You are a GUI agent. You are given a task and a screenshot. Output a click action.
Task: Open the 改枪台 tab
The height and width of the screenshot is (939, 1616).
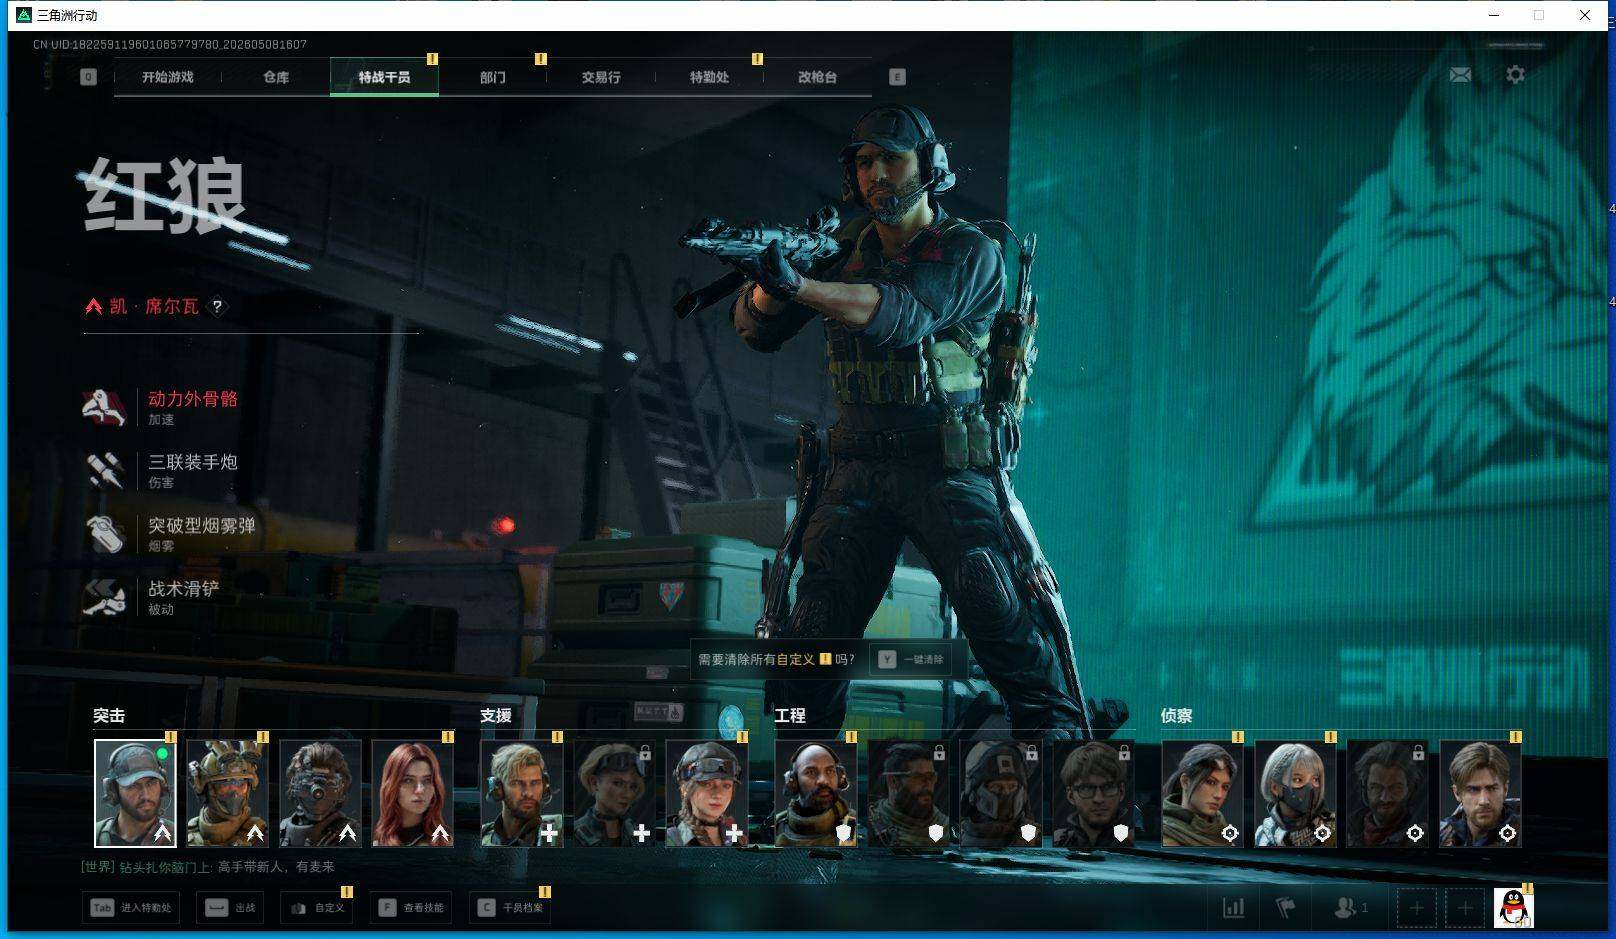817,77
